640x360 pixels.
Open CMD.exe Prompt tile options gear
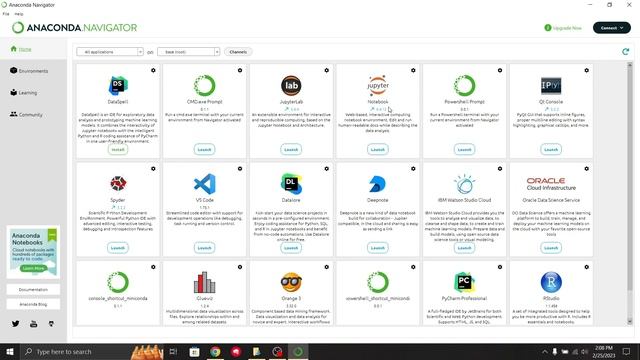[240, 70]
